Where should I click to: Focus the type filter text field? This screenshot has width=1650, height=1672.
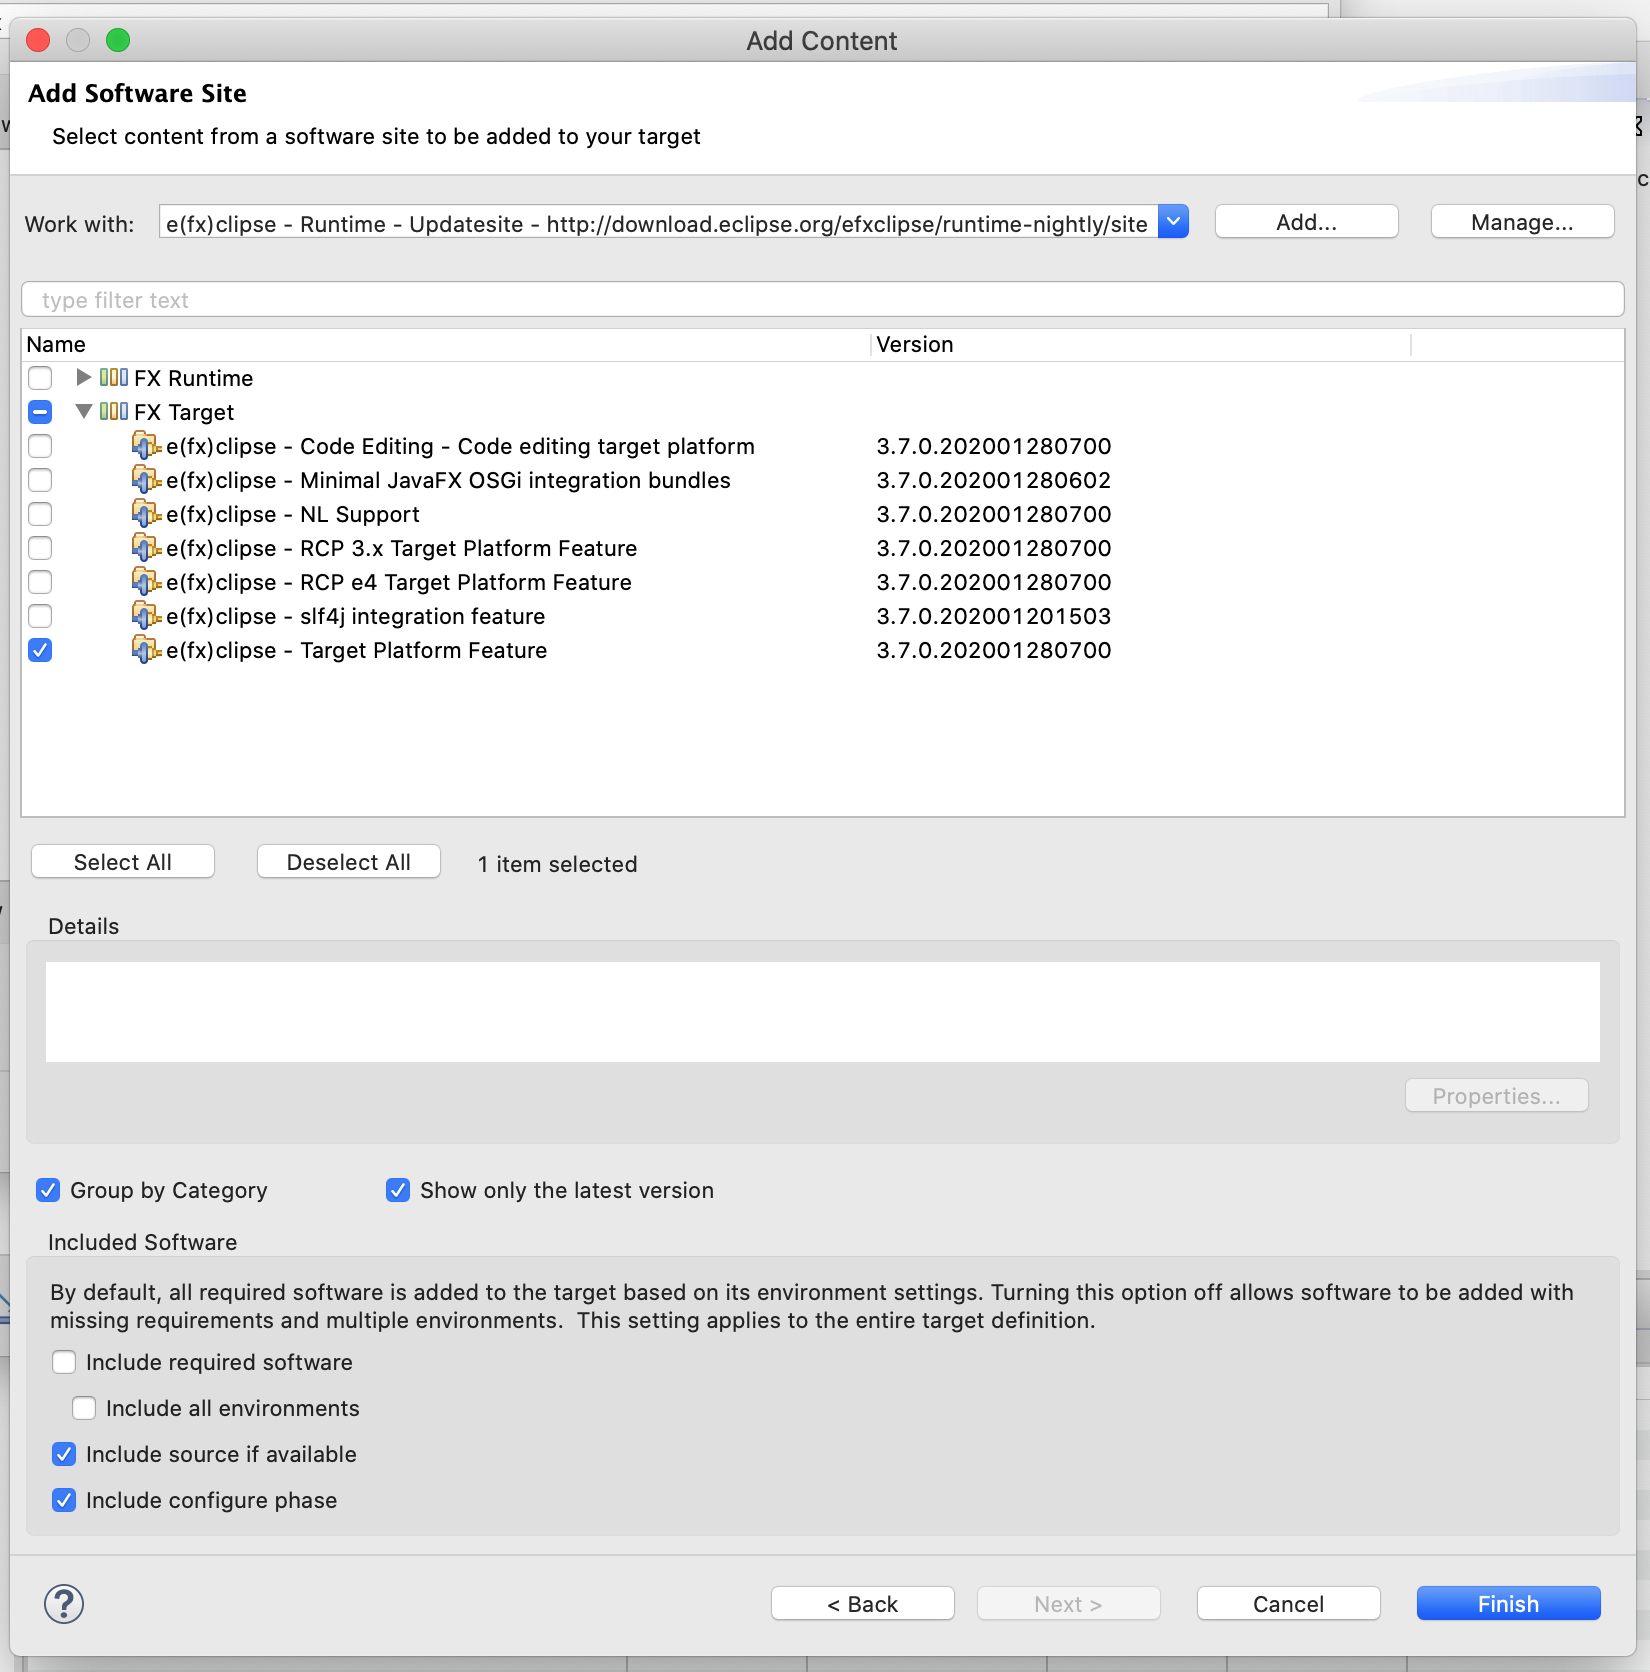pos(822,300)
